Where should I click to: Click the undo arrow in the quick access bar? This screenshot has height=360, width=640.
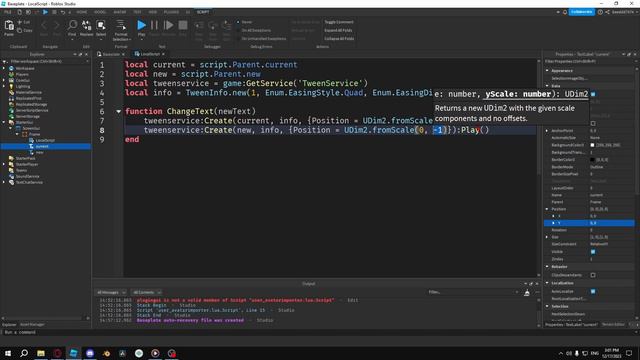(62, 12)
